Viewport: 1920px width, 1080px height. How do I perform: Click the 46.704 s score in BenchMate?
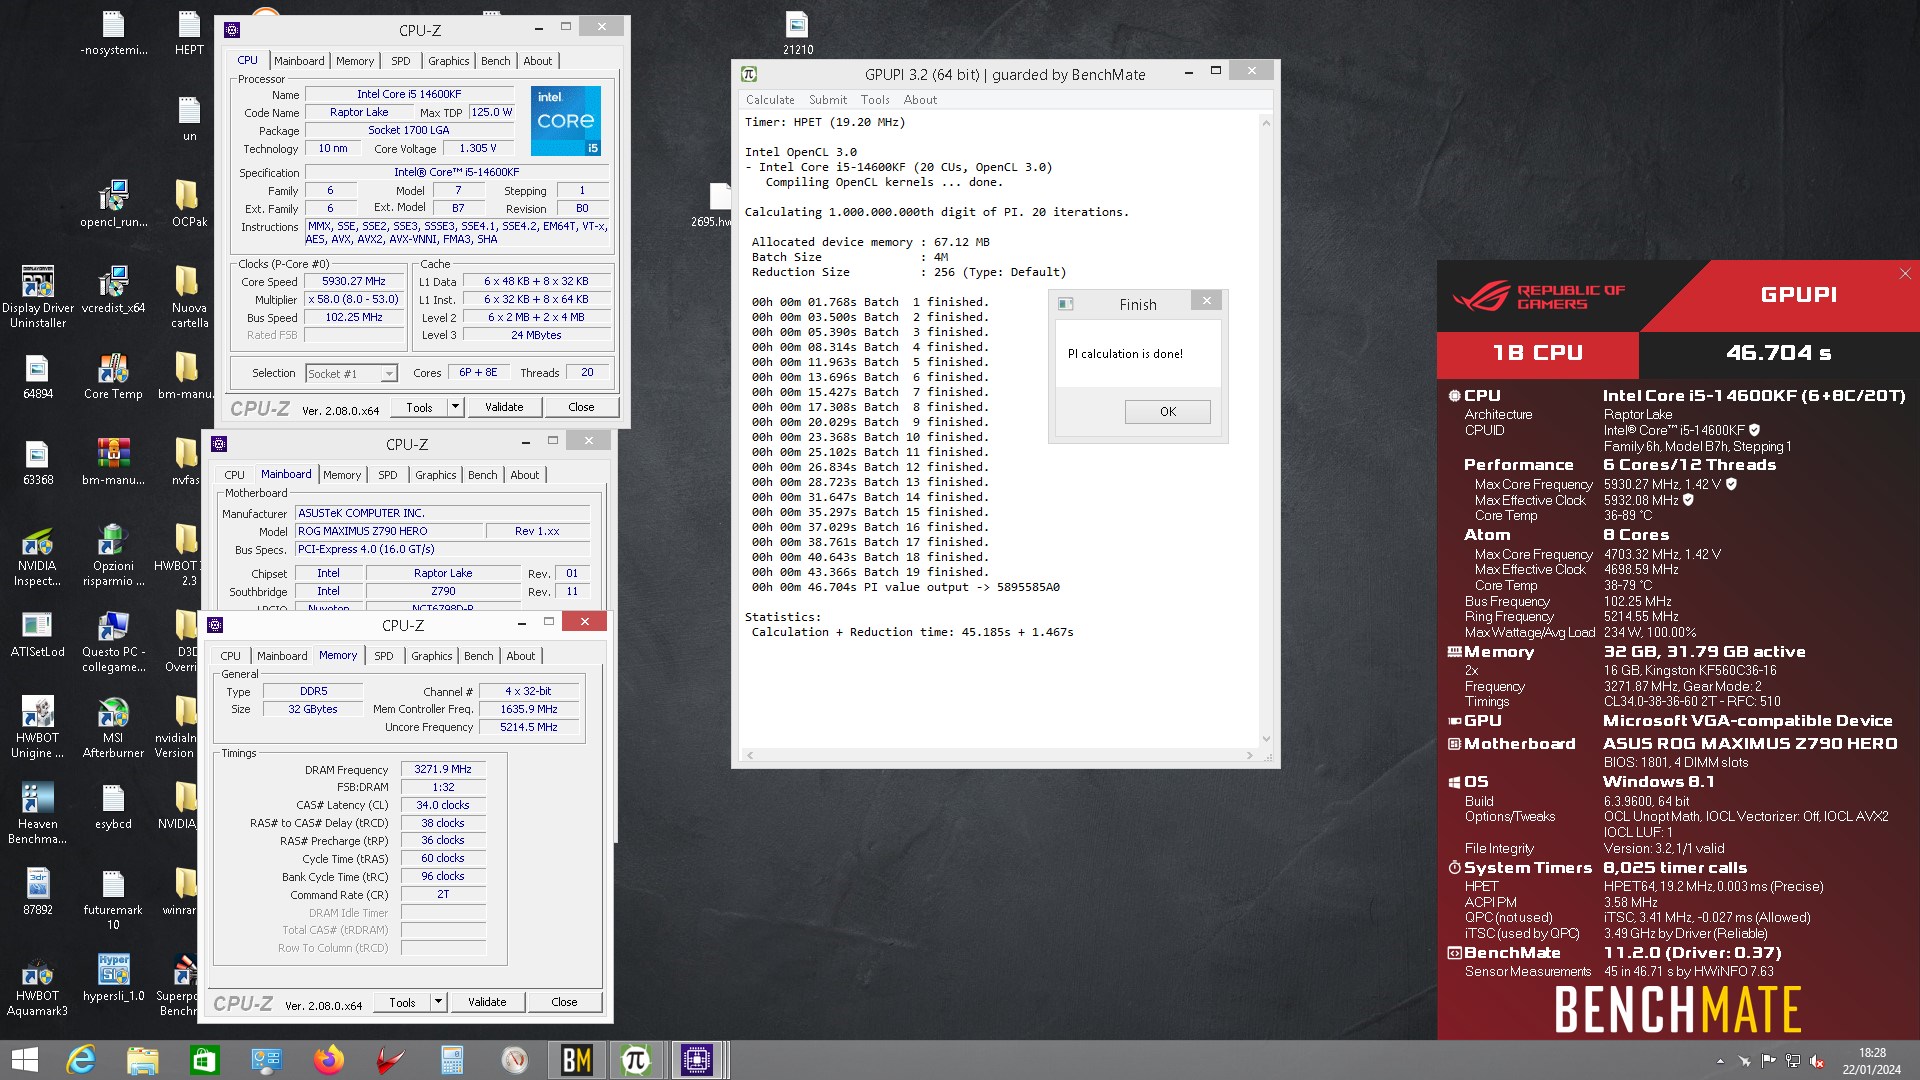[1778, 353]
